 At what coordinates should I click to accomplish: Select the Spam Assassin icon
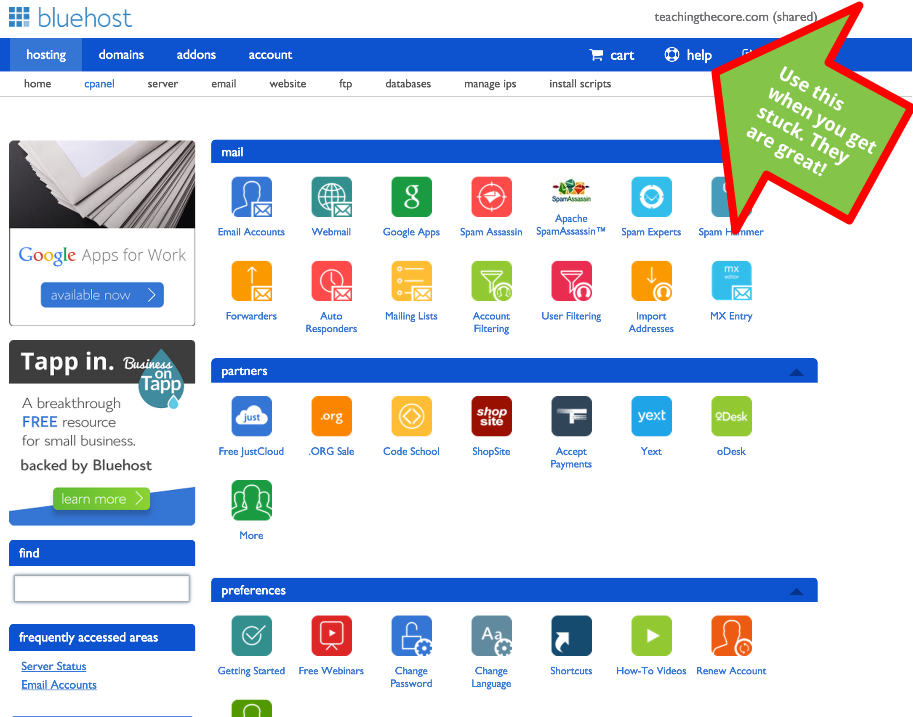pos(491,197)
